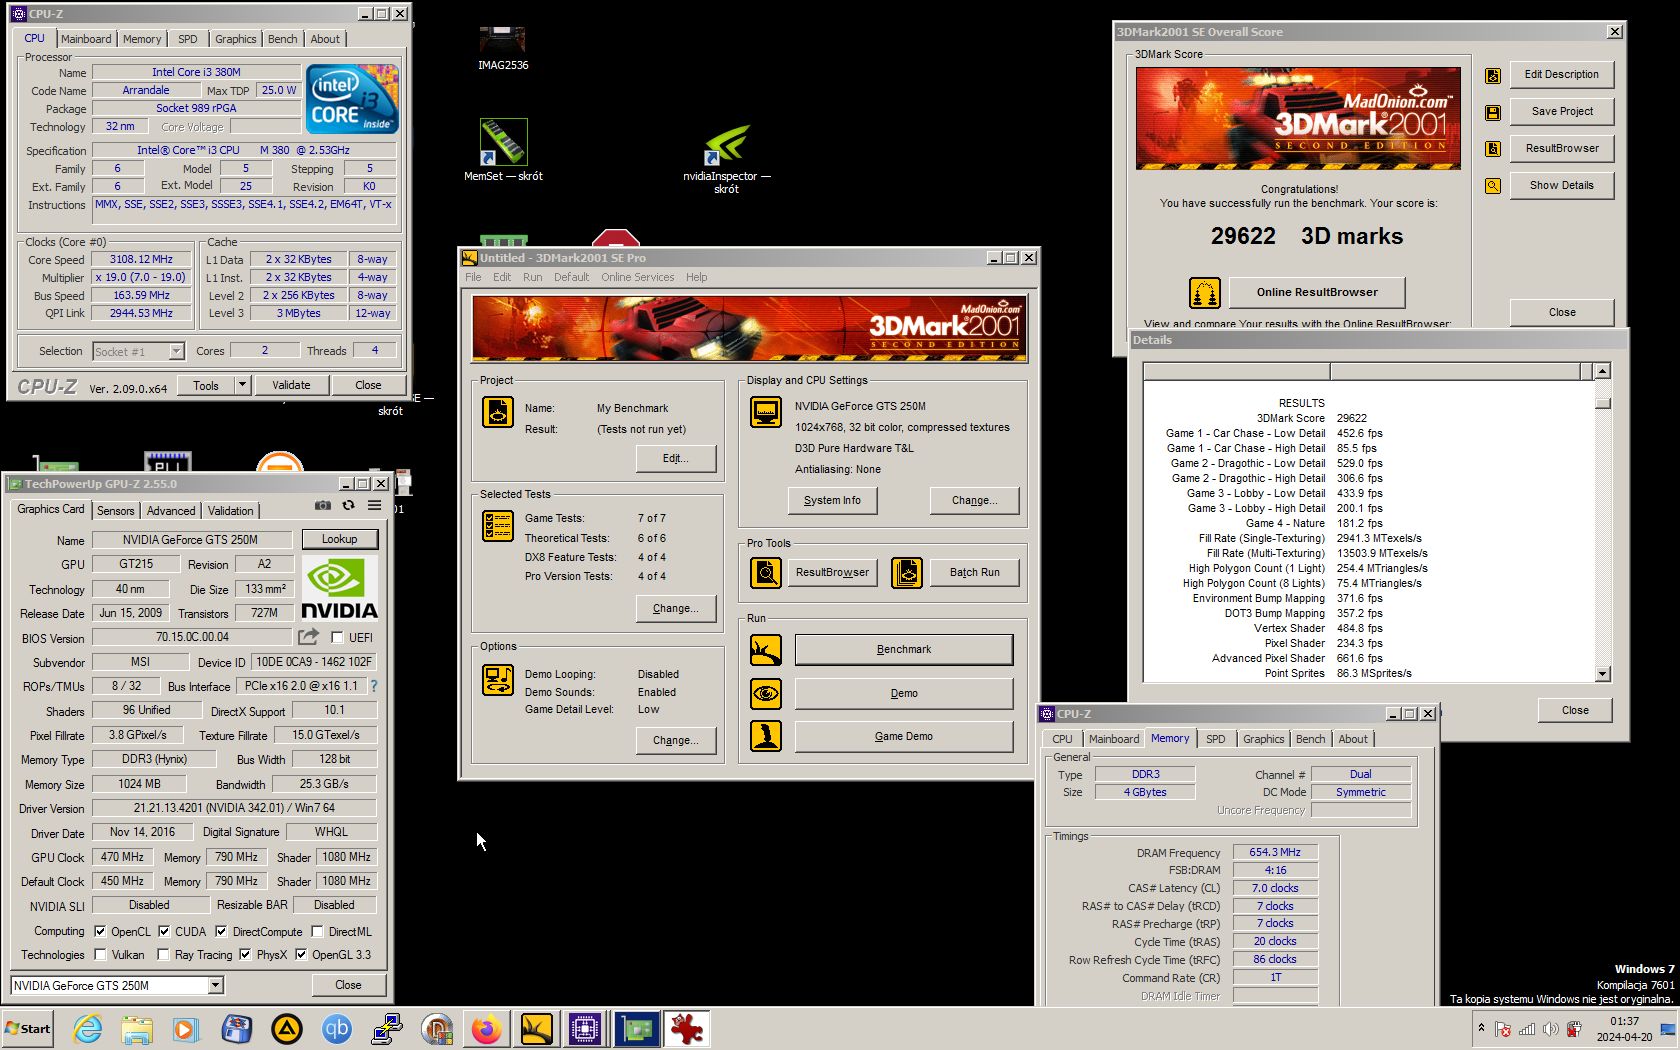Click the Options icon in 3DMark

(498, 680)
